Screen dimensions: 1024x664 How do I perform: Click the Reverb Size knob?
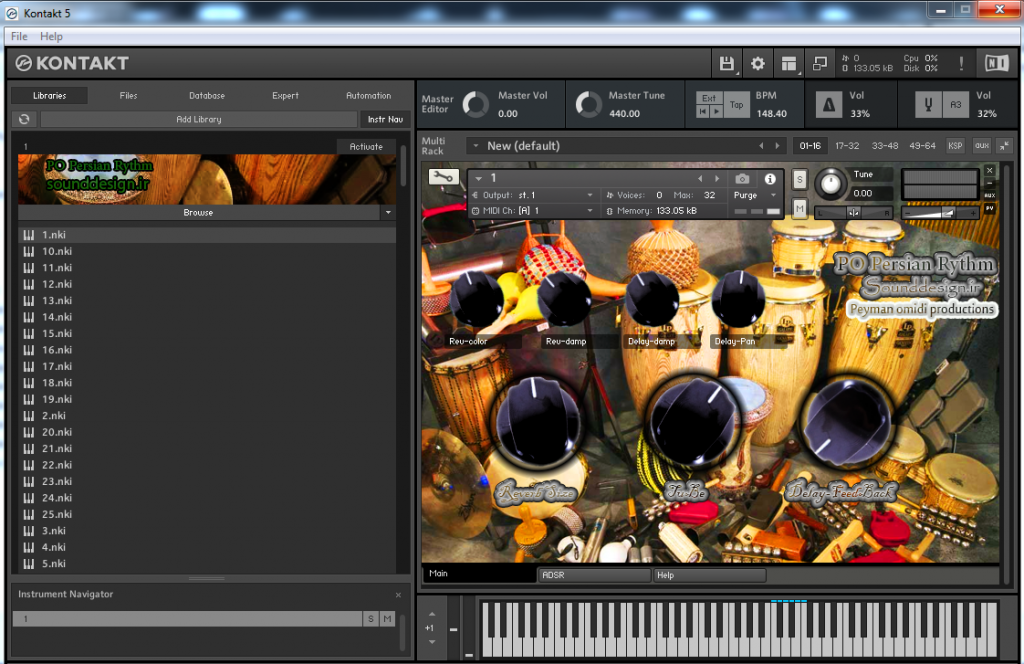tap(537, 424)
